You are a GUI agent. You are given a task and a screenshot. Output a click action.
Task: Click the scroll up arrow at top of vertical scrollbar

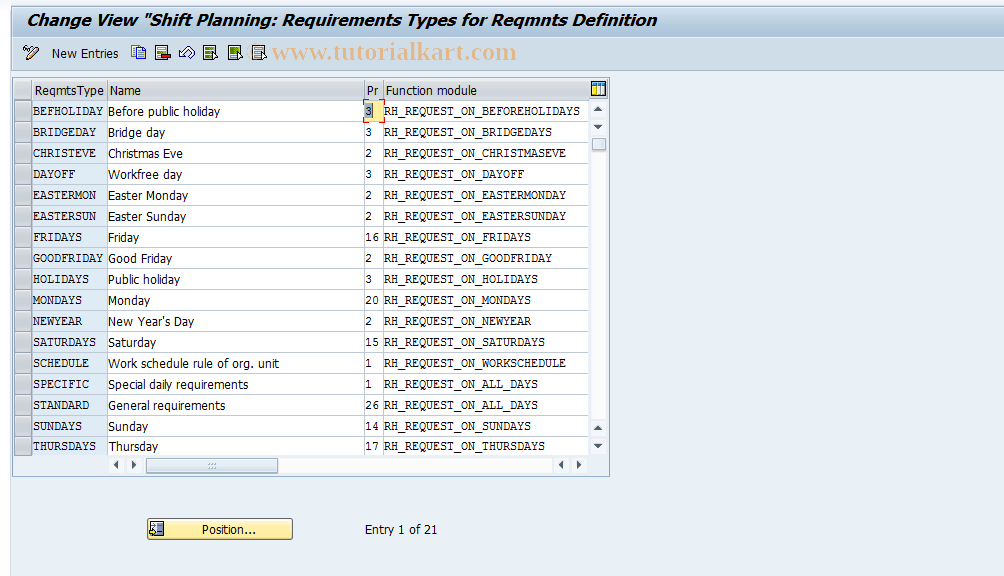(598, 109)
